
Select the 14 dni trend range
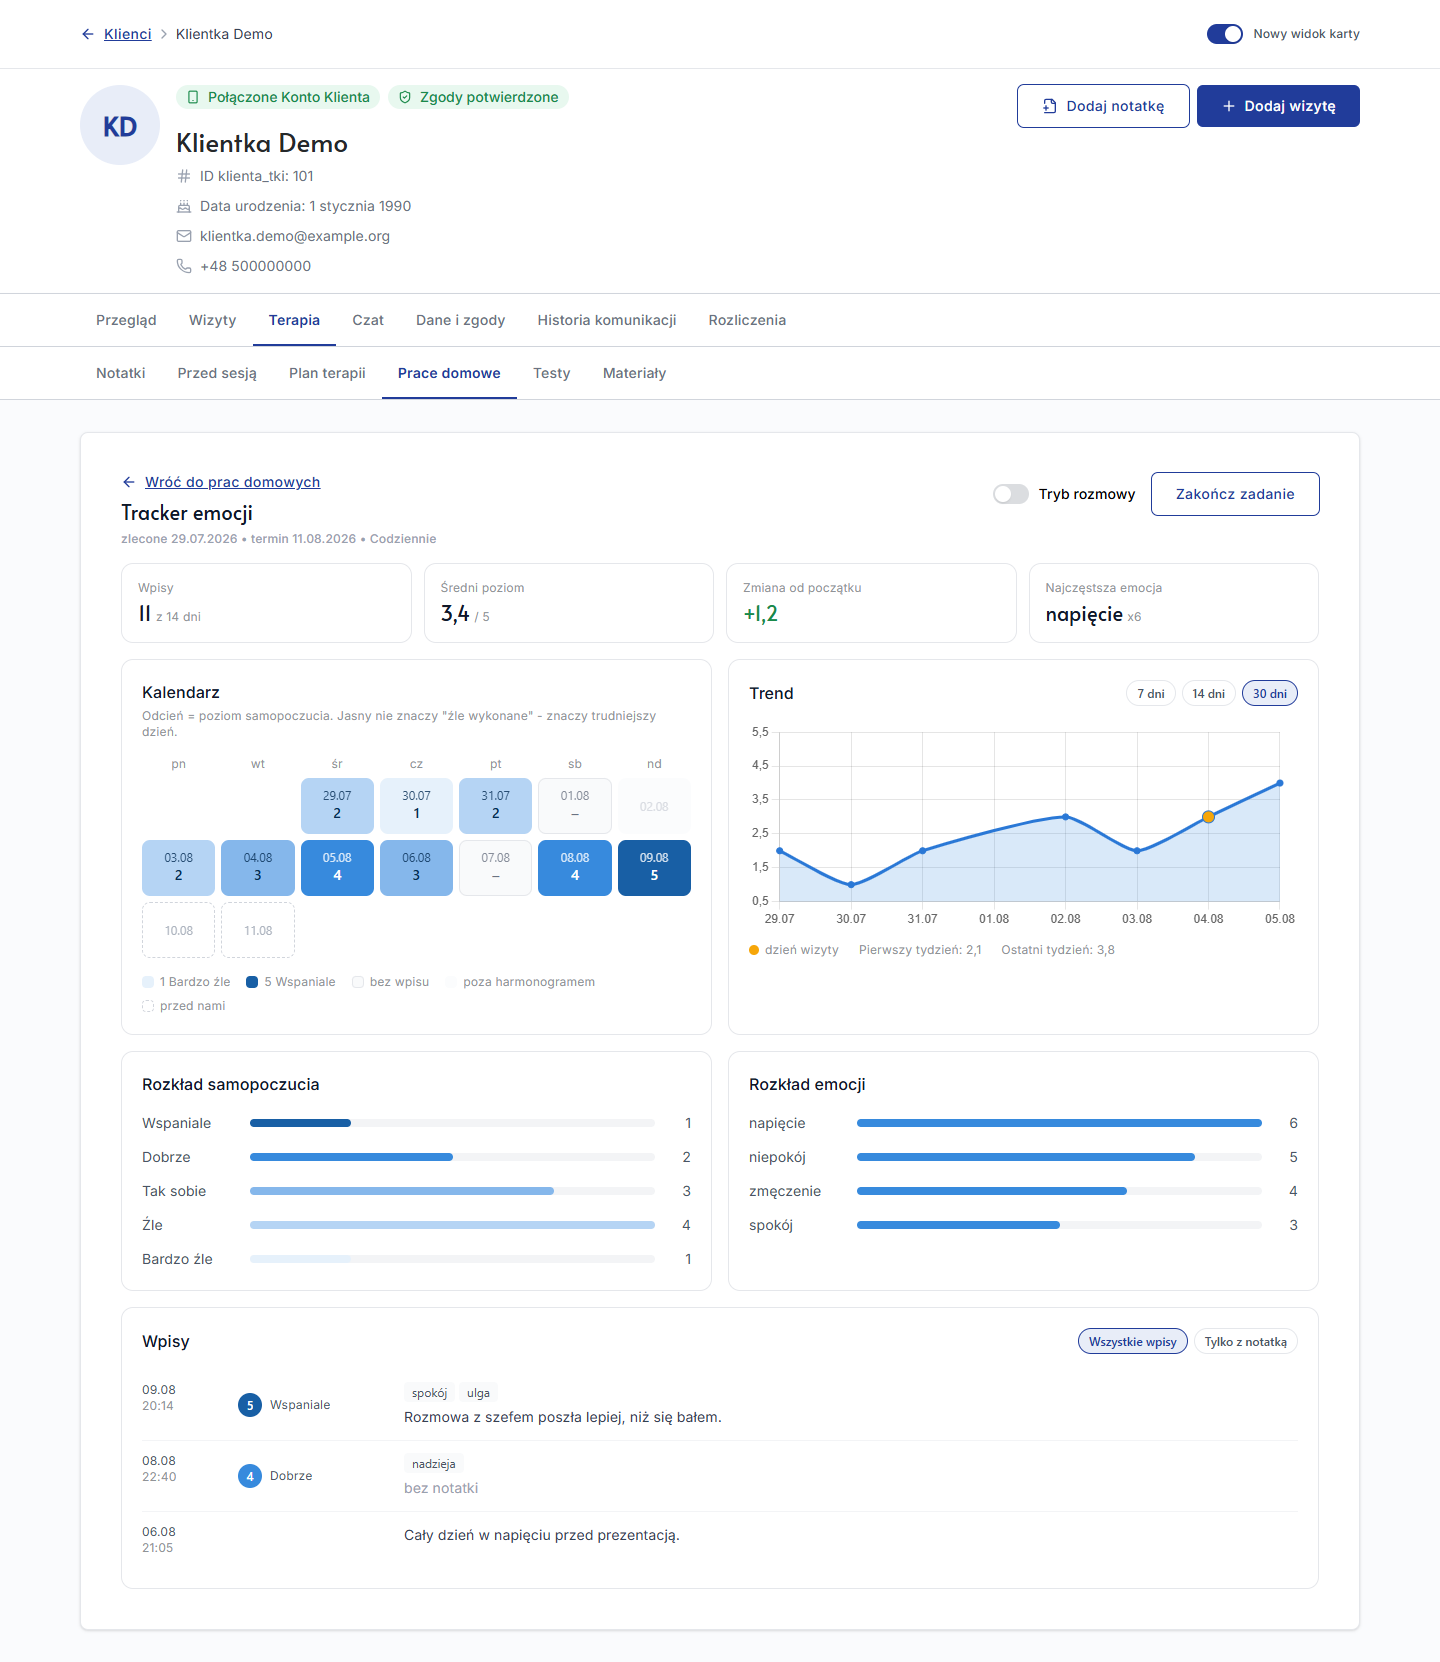coord(1208,694)
